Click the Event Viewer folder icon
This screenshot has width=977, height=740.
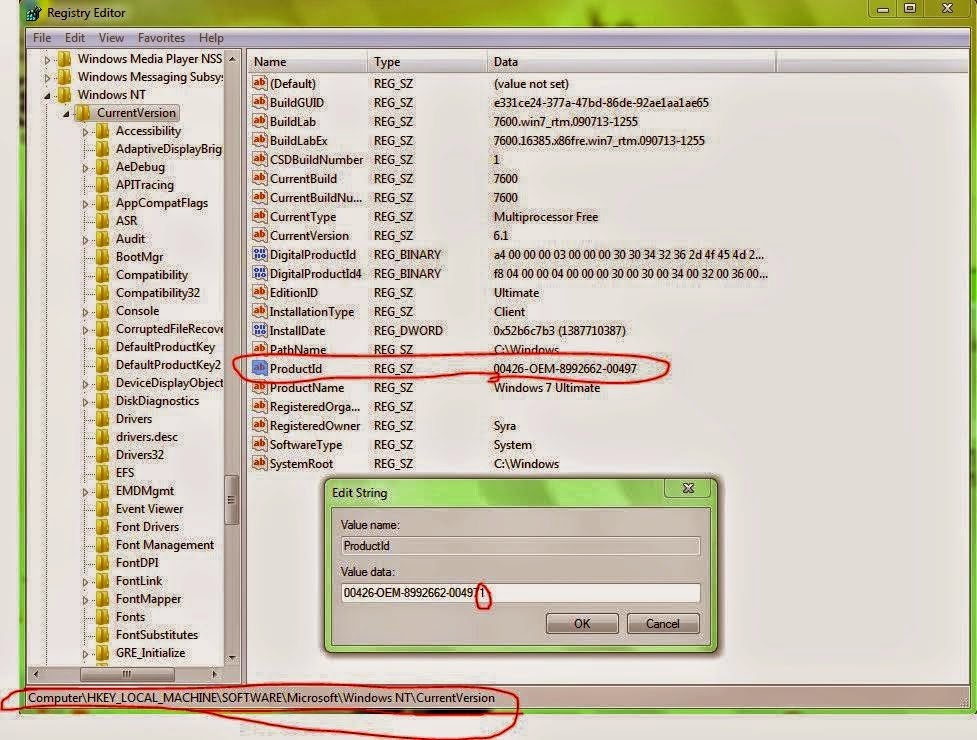pos(103,509)
